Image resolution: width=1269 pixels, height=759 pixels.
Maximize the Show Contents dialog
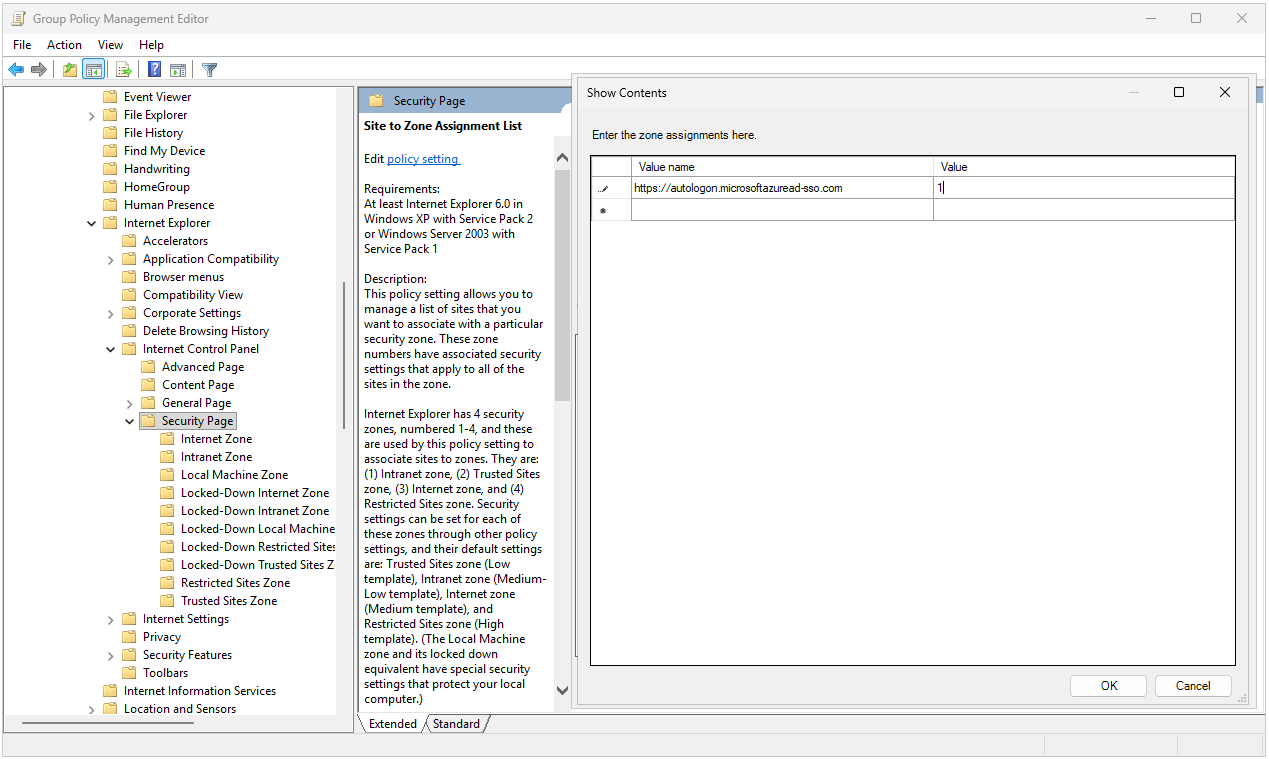(x=1179, y=92)
